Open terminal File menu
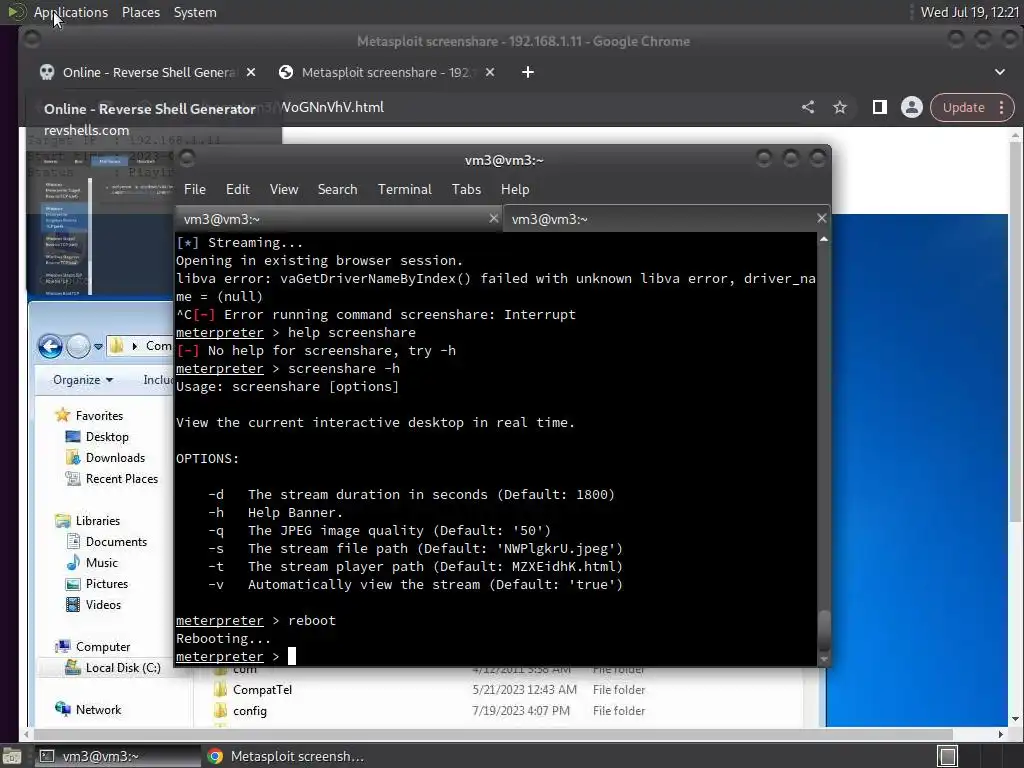The height and width of the screenshot is (768, 1024). pyautogui.click(x=195, y=189)
